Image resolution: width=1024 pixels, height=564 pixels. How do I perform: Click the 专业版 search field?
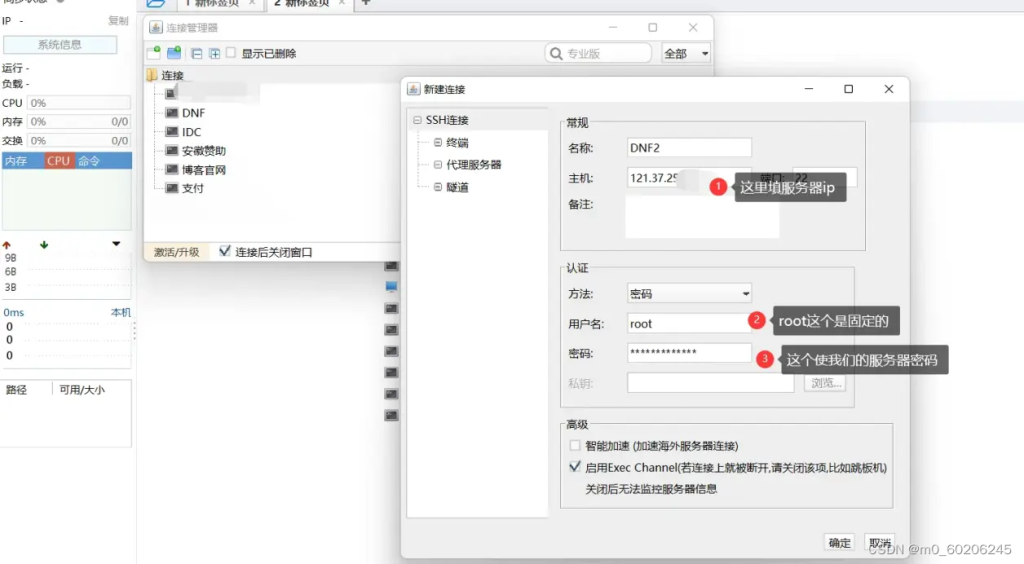point(598,54)
